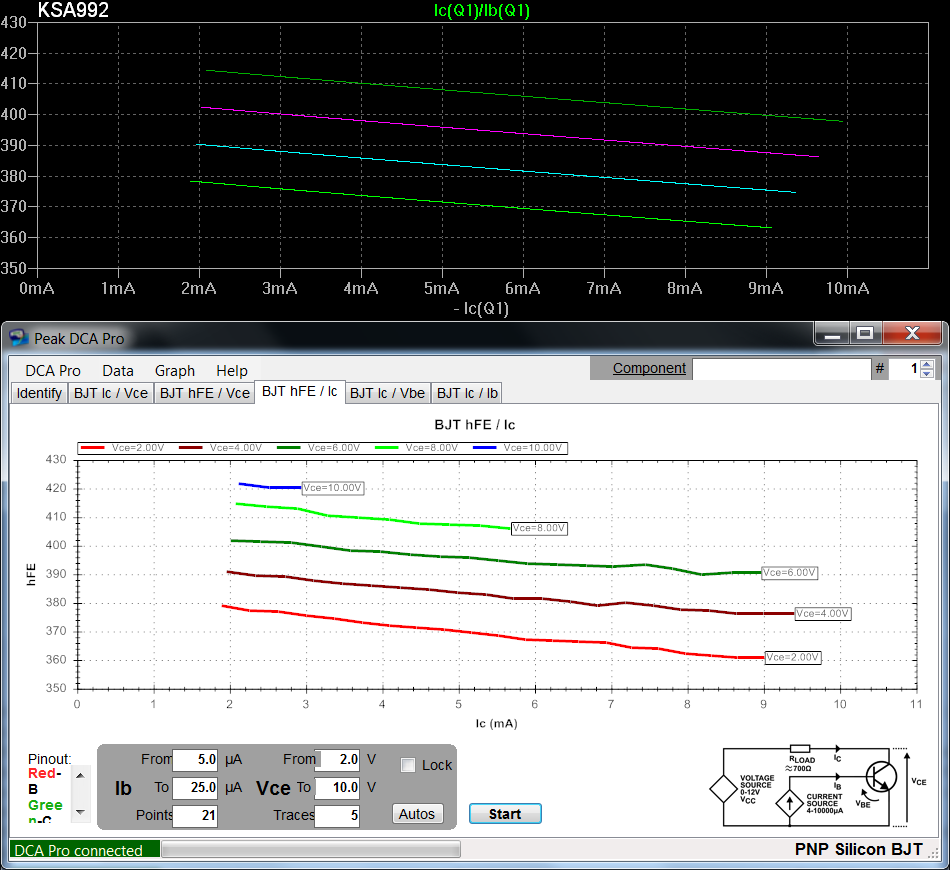This screenshot has height=870, width=950.
Task: Click the Component link label
Action: (x=649, y=368)
